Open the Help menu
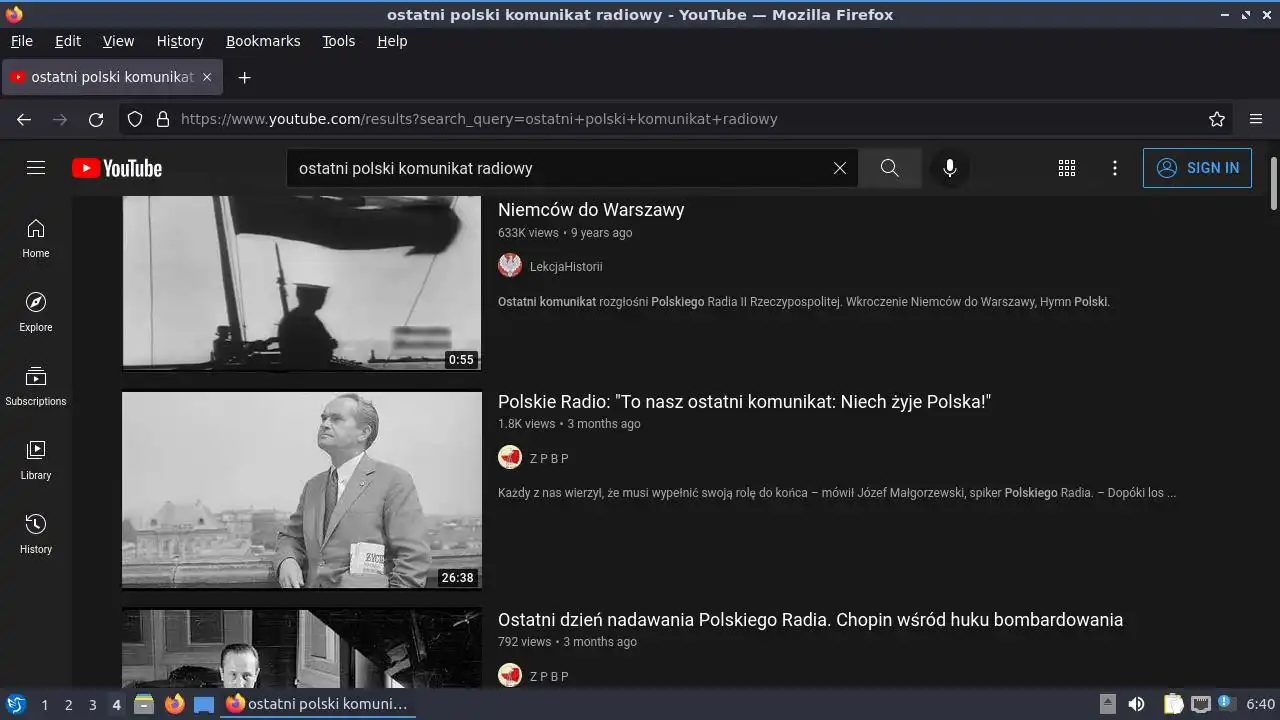1280x720 pixels. (x=392, y=41)
